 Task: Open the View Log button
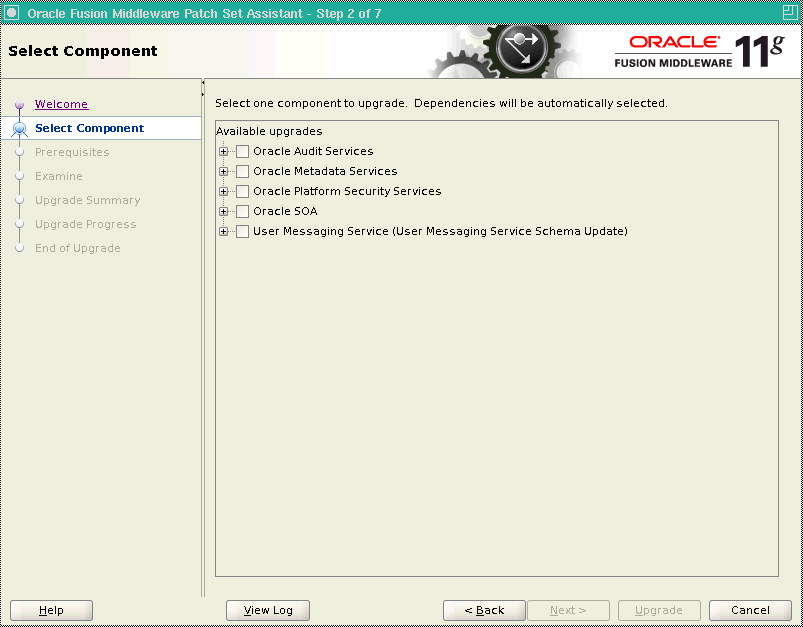click(x=268, y=610)
